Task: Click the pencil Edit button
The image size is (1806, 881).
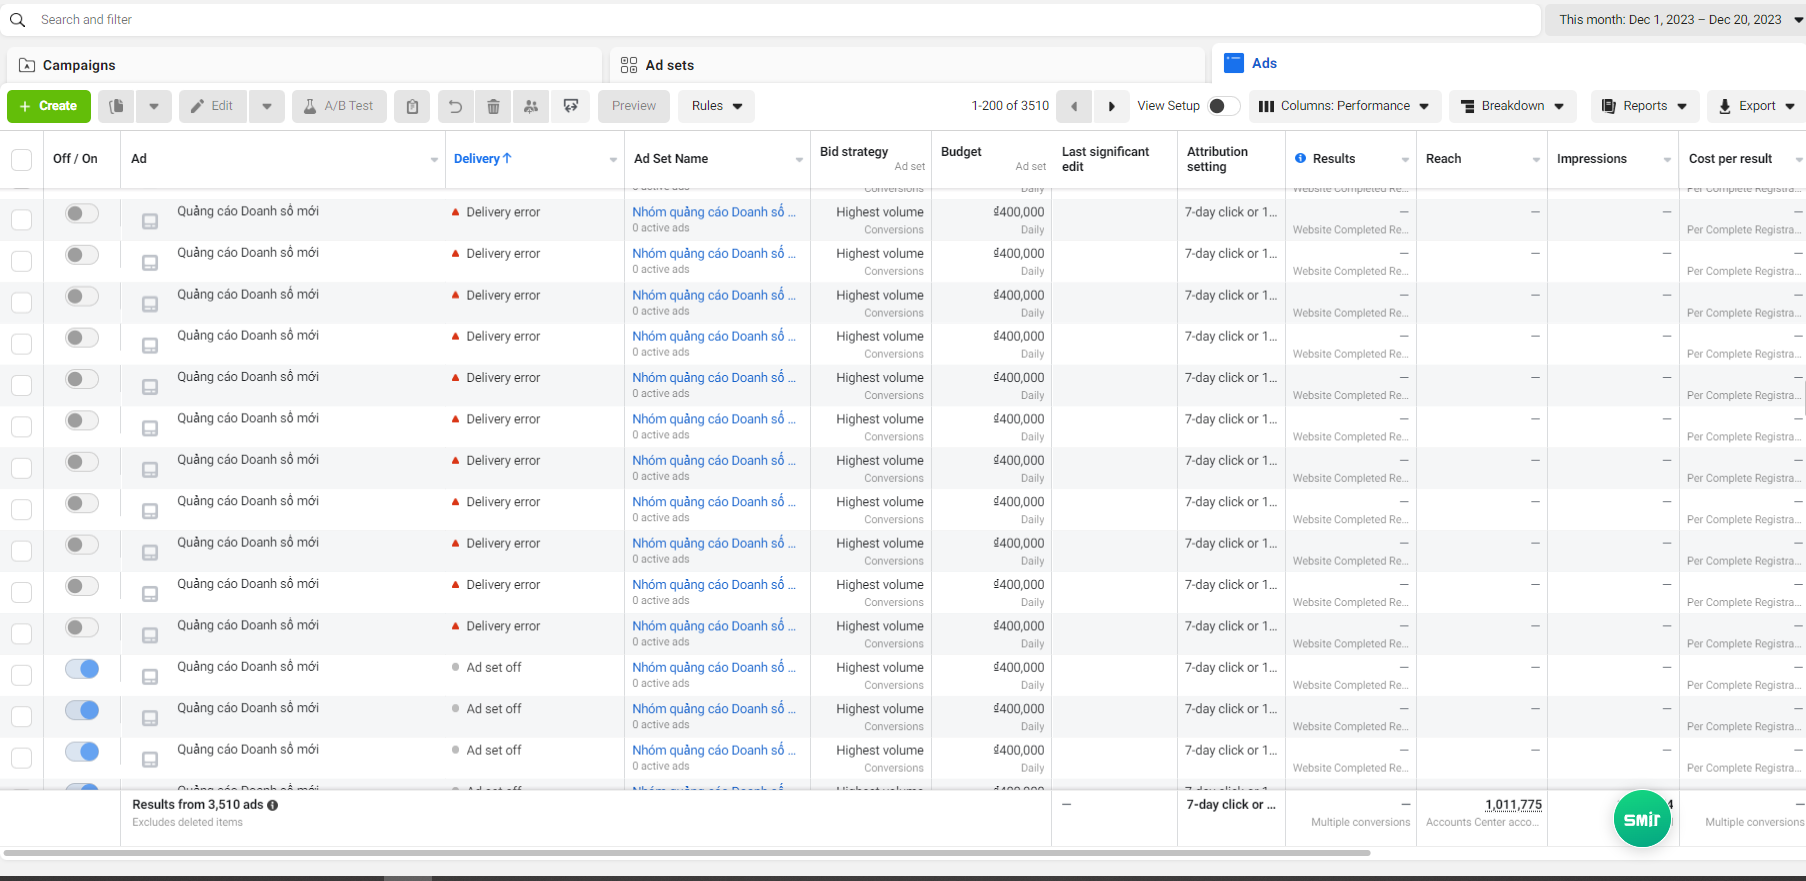Action: tap(213, 106)
